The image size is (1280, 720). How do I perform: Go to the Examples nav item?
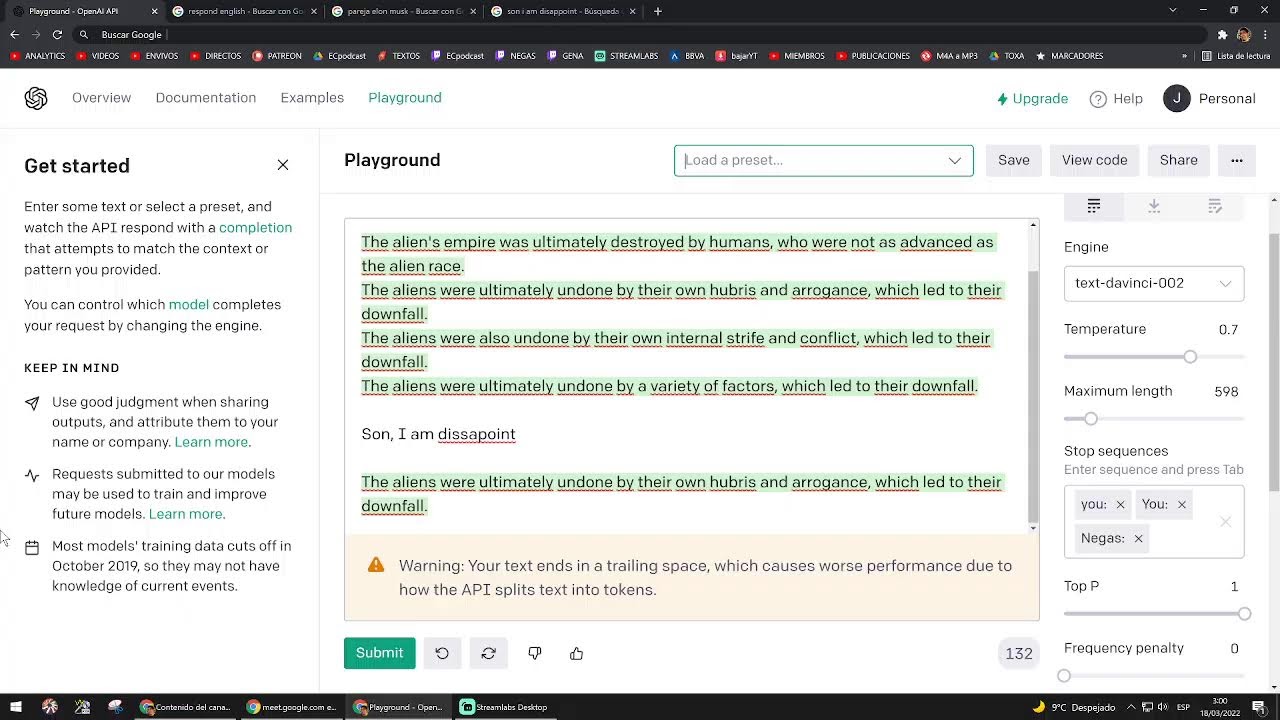pyautogui.click(x=312, y=98)
